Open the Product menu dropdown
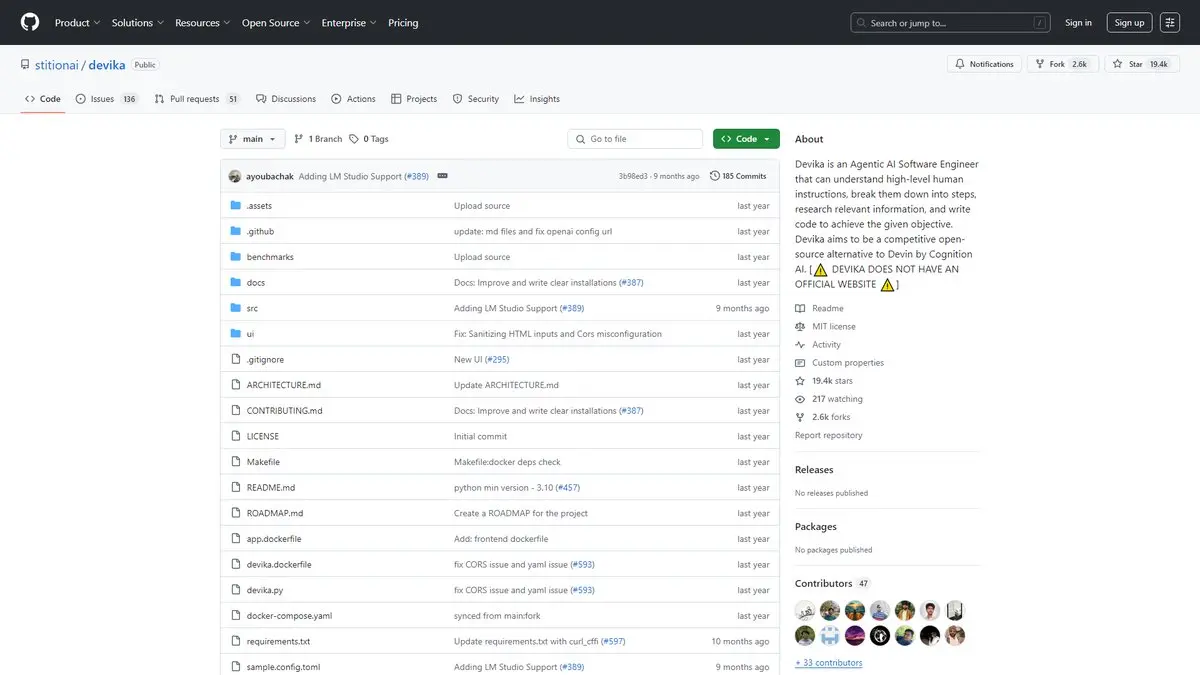Image resolution: width=1200 pixels, height=675 pixels. (x=77, y=22)
